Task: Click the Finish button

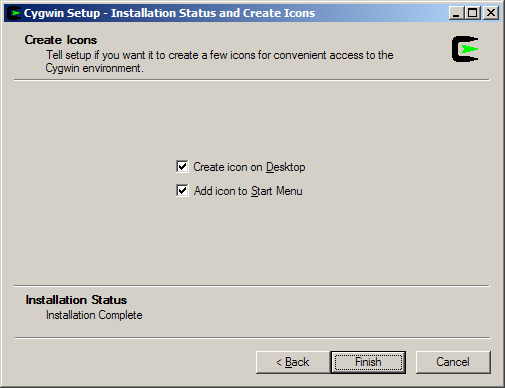Action: pos(368,362)
